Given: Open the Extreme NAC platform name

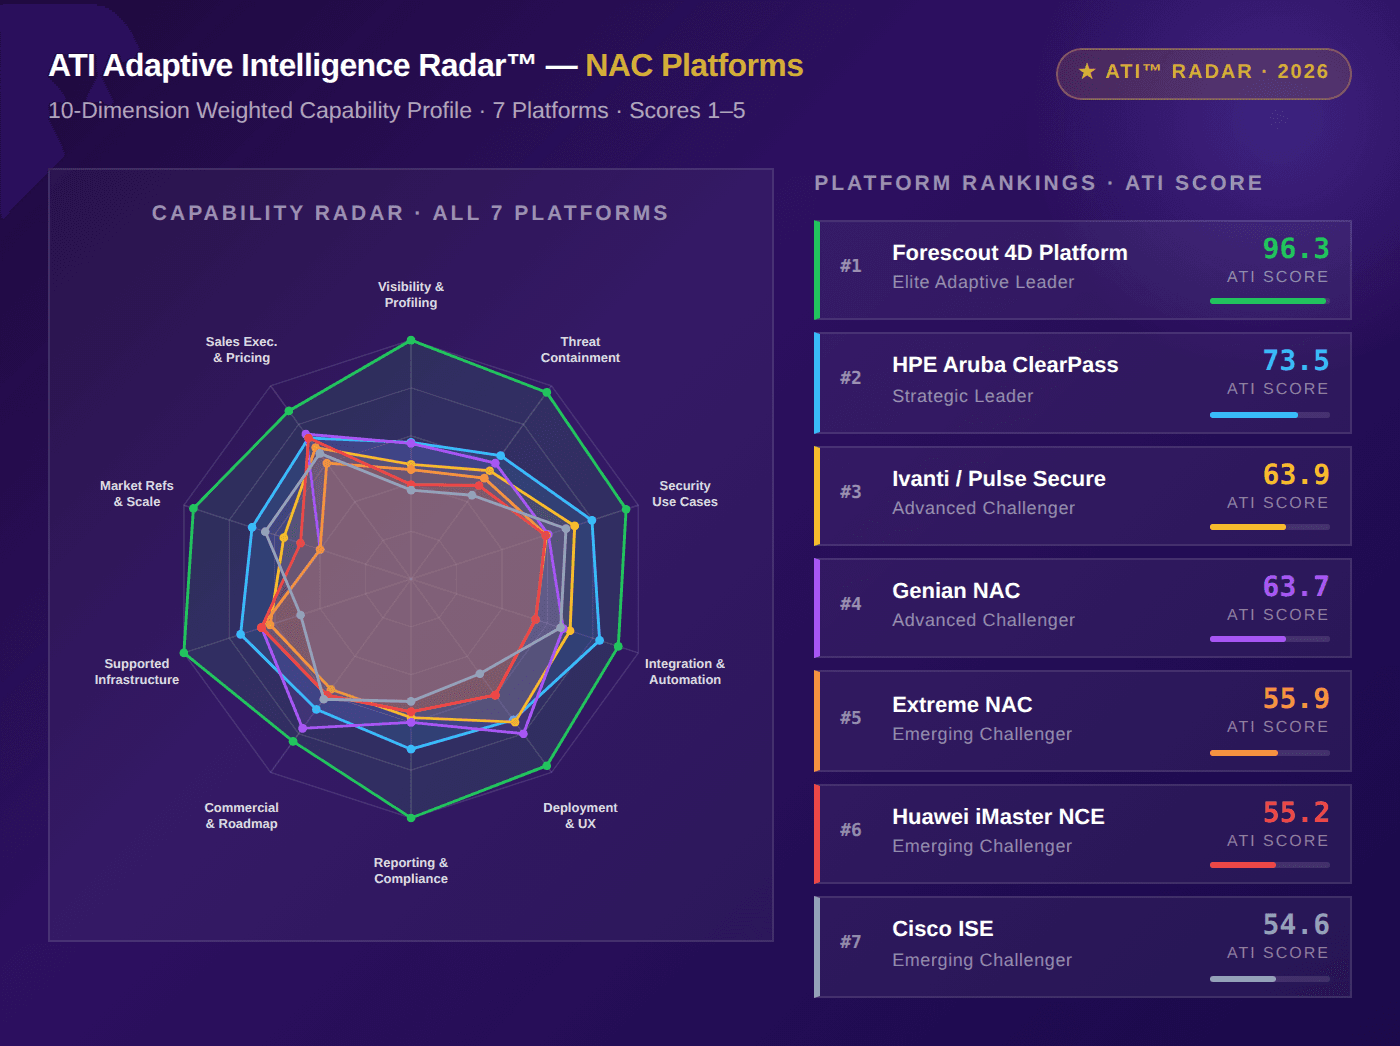Looking at the screenshot, I should pyautogui.click(x=962, y=705).
